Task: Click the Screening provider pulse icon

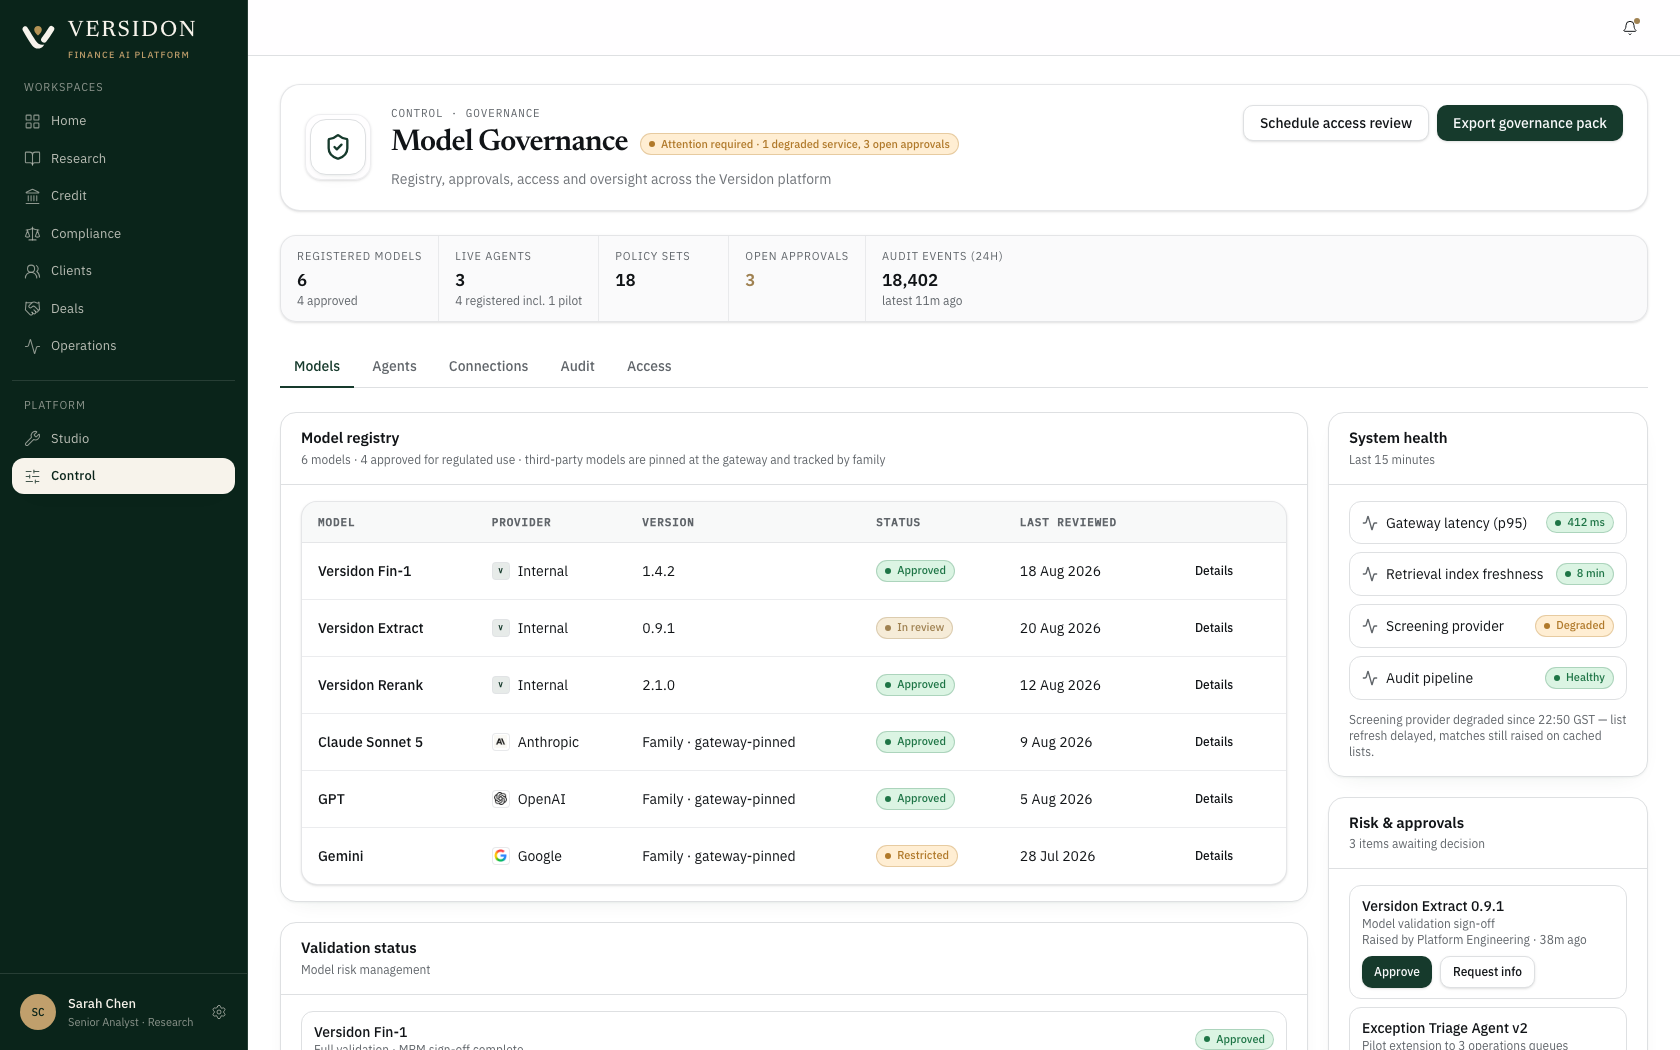Action: coord(1370,626)
